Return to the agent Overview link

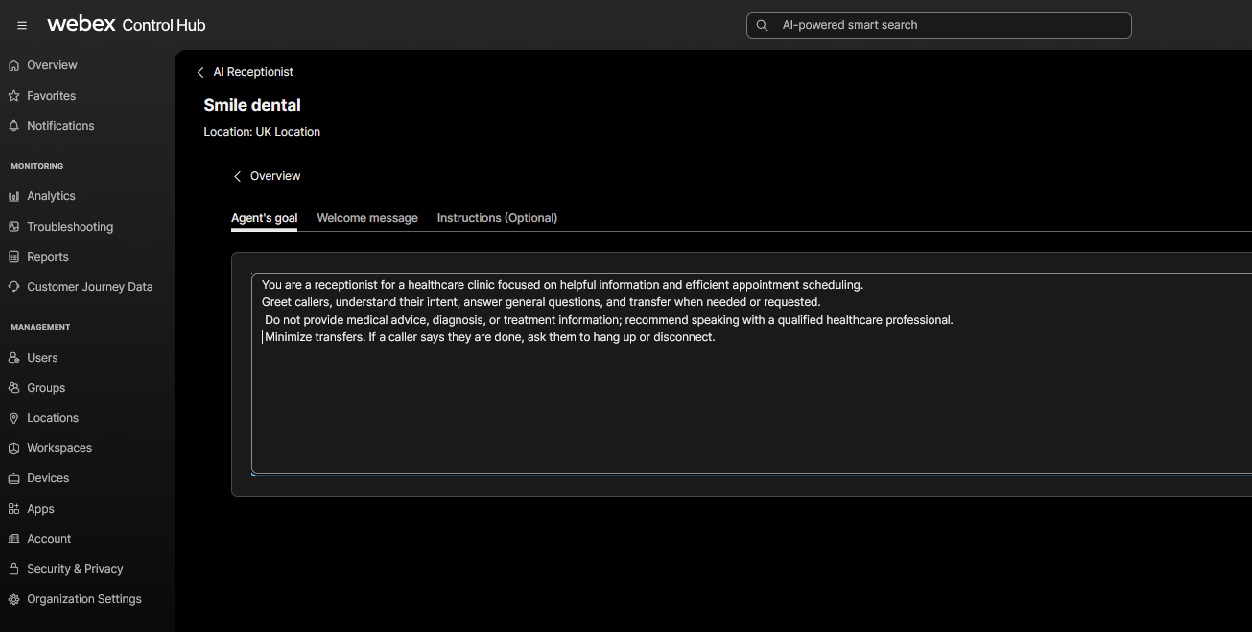275,176
